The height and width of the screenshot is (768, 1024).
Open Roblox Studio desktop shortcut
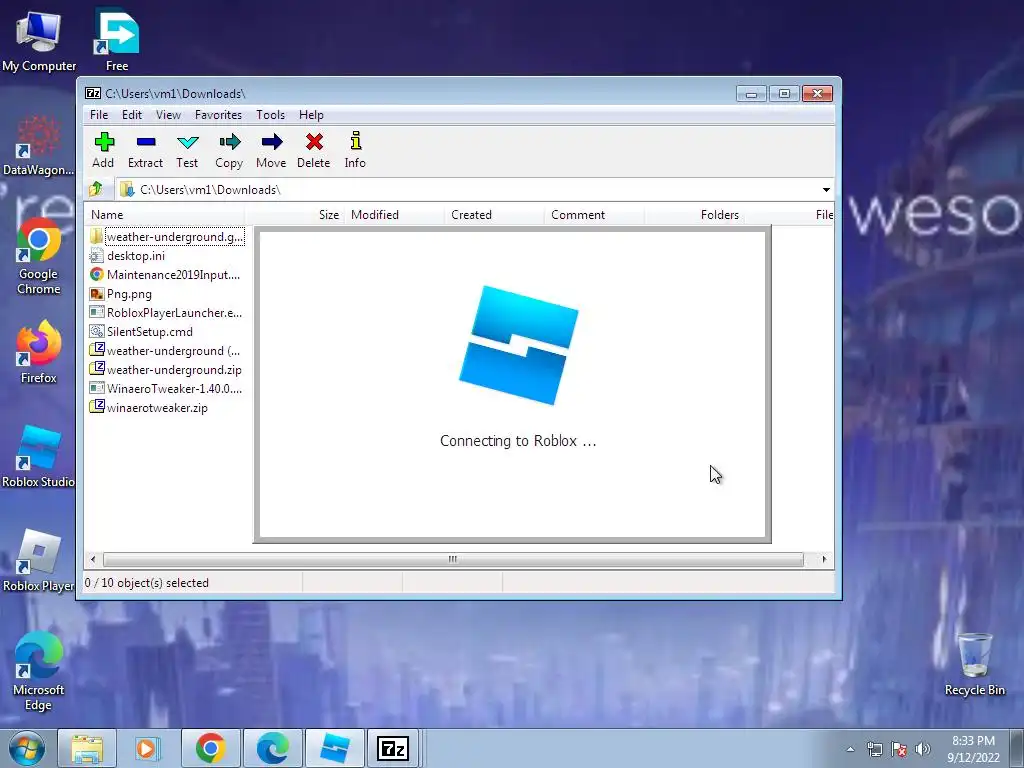[38, 457]
